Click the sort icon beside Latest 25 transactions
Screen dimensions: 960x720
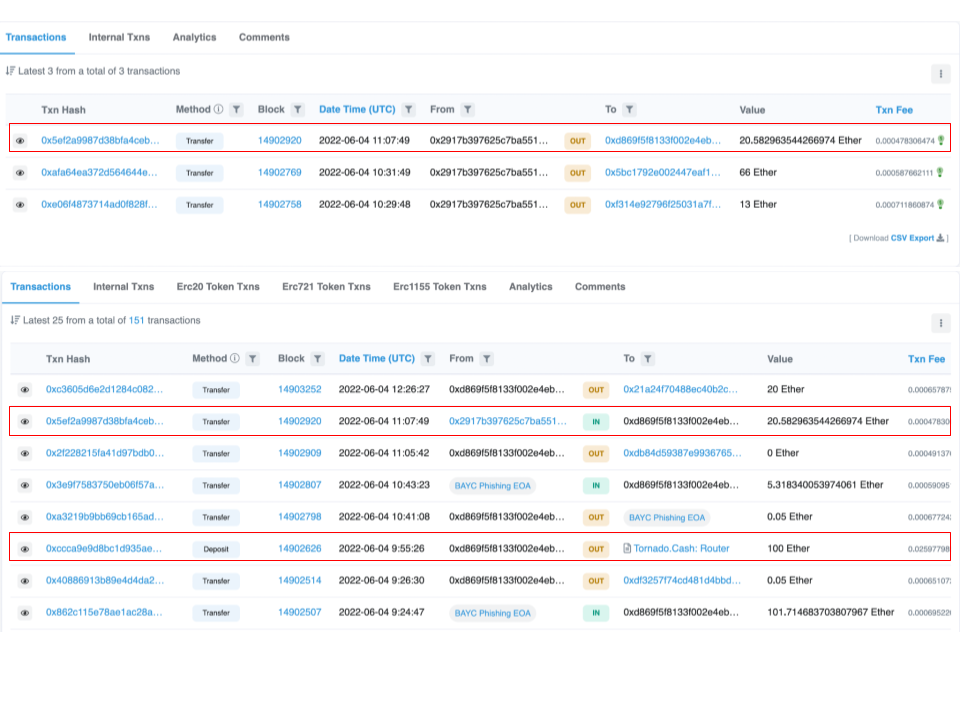(x=15, y=320)
